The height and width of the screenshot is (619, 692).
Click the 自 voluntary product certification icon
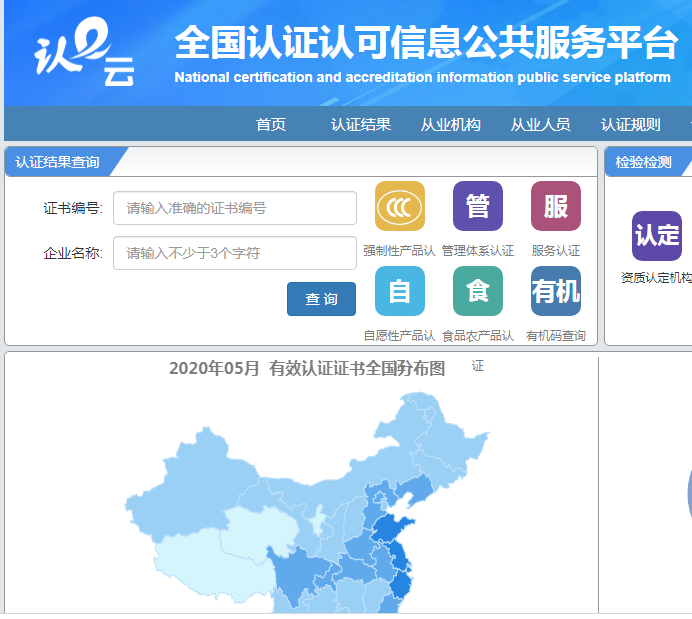click(399, 291)
